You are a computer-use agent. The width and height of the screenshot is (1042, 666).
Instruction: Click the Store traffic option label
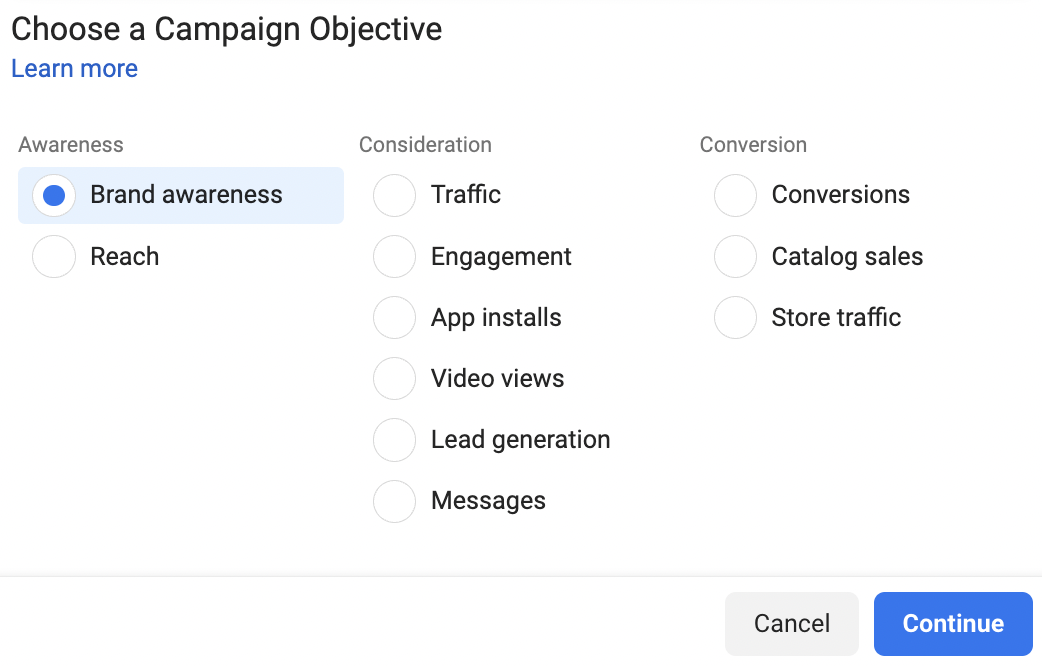click(836, 318)
